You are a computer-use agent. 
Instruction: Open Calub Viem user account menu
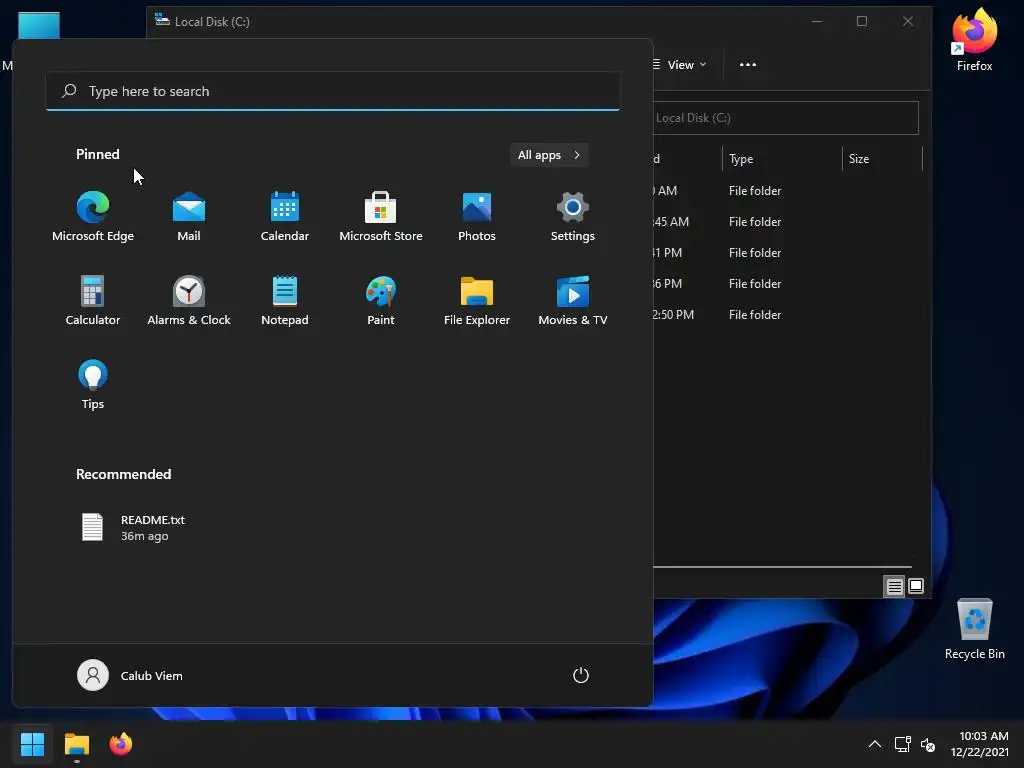click(130, 675)
